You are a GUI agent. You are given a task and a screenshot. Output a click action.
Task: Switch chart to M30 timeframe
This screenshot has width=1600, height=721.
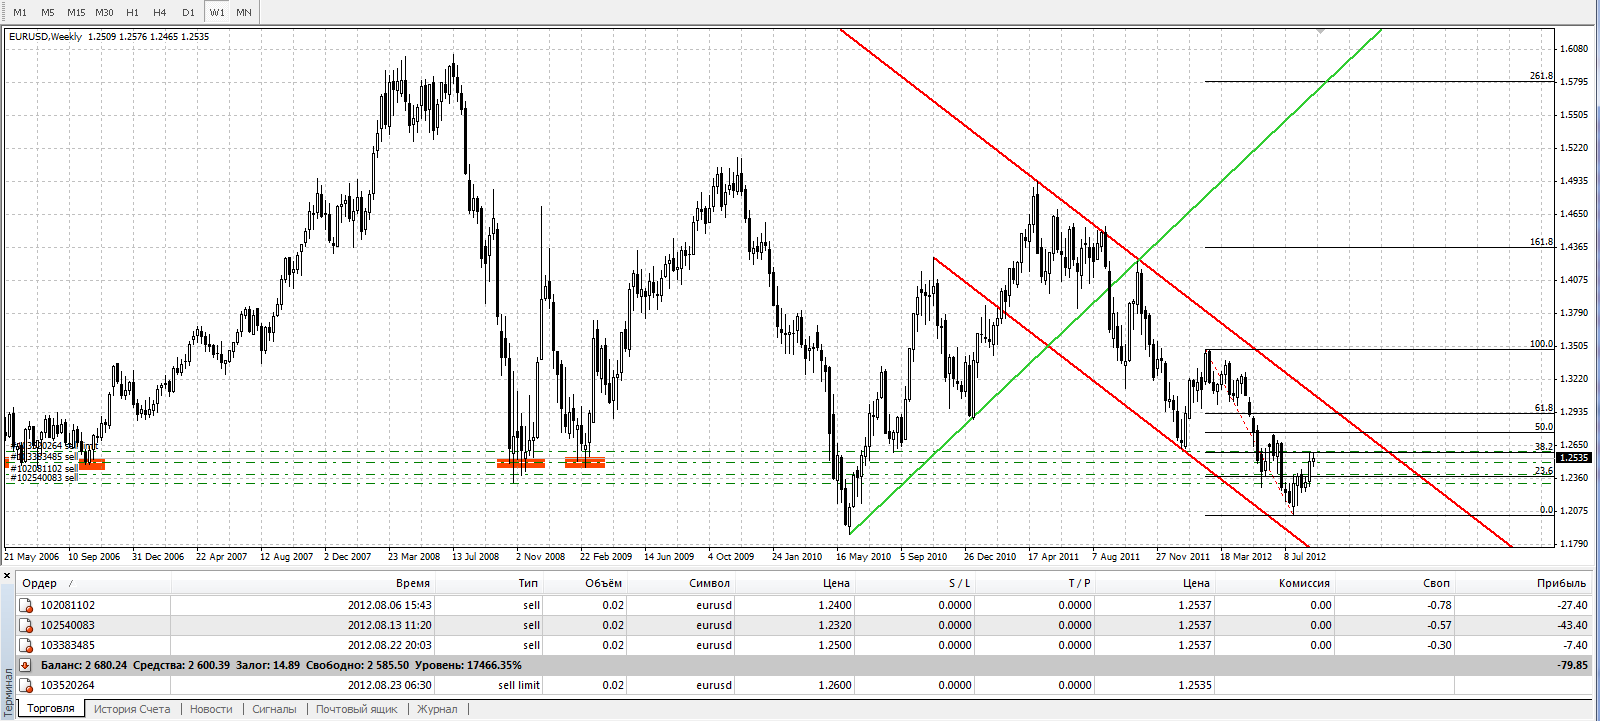[104, 12]
